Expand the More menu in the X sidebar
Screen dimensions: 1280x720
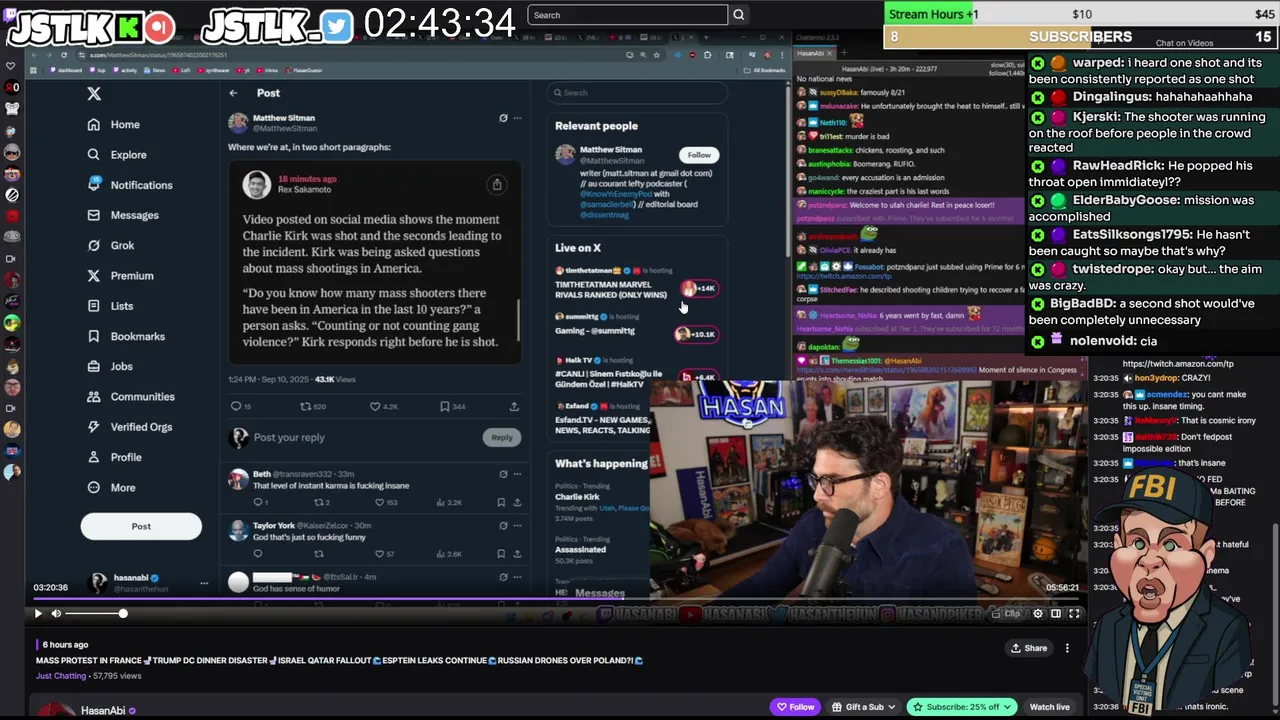(x=111, y=487)
